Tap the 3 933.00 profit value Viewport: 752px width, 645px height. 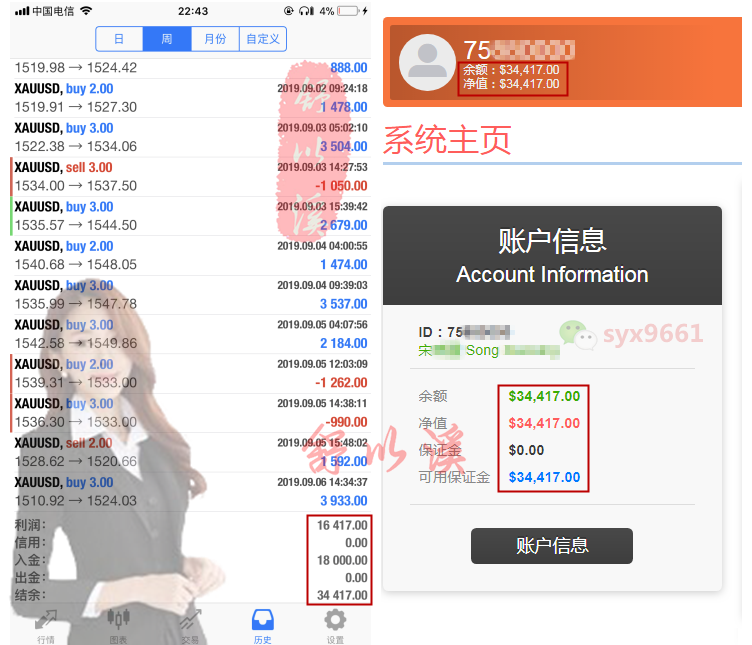pyautogui.click(x=344, y=500)
